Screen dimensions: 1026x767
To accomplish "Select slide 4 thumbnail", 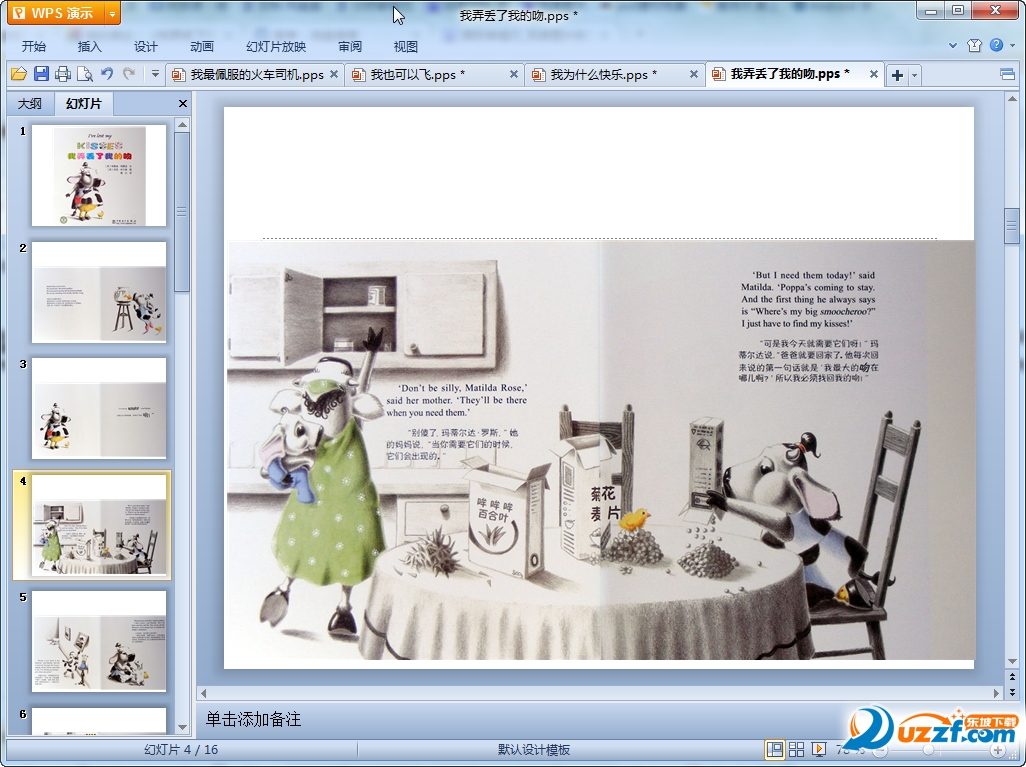I will [99, 525].
